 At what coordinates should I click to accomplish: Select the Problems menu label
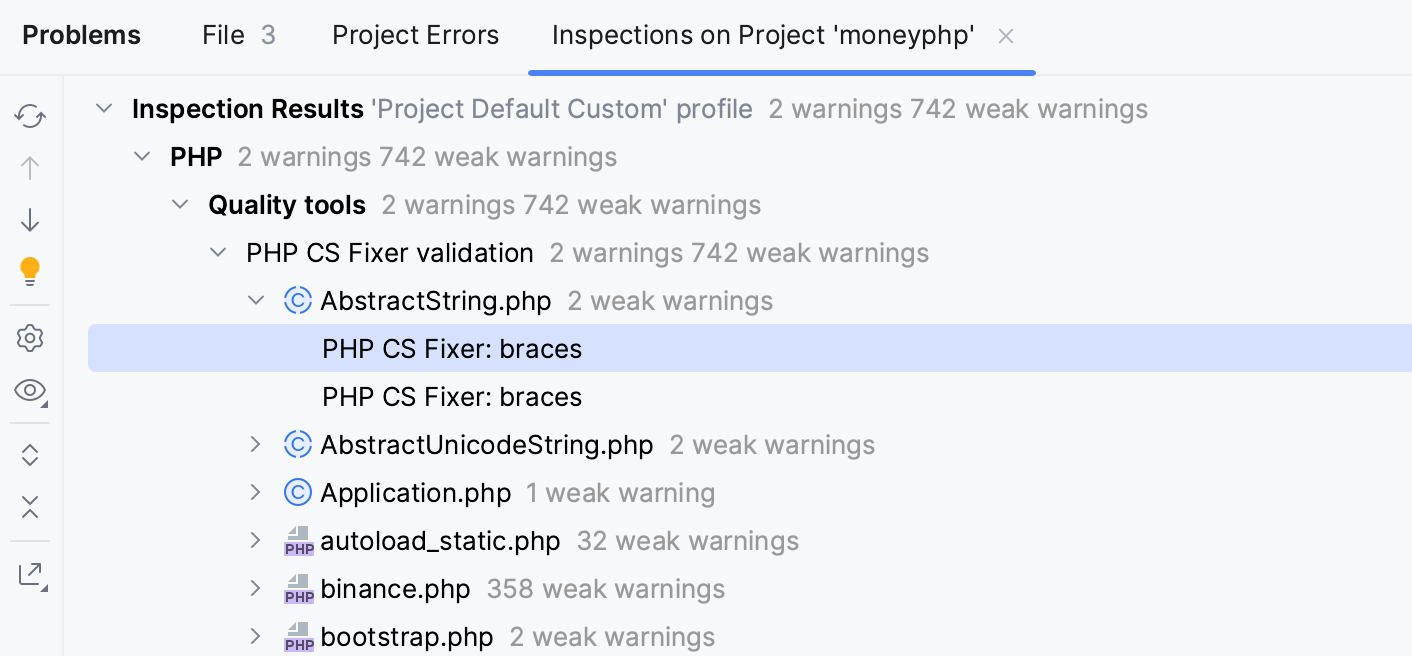pos(81,35)
